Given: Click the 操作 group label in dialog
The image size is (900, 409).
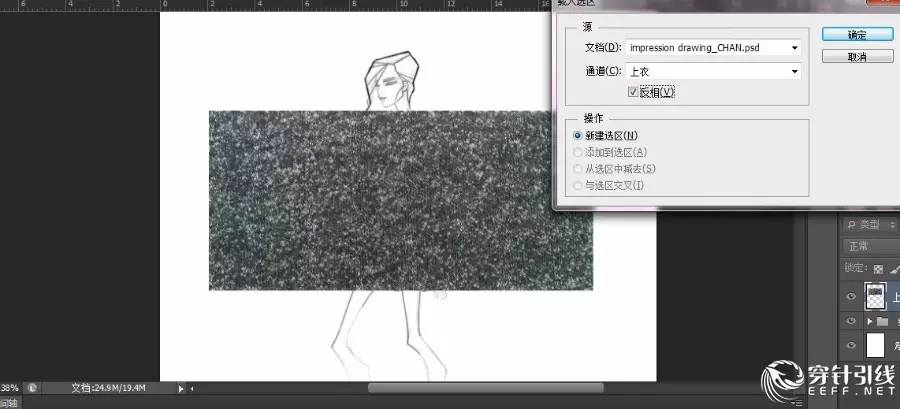Looking at the screenshot, I should [593, 118].
